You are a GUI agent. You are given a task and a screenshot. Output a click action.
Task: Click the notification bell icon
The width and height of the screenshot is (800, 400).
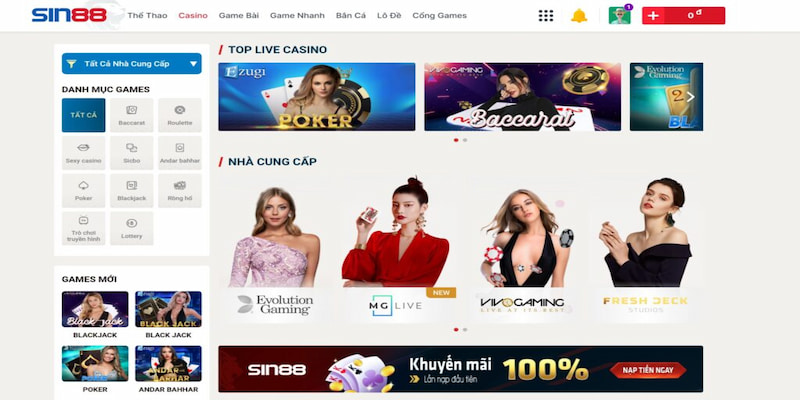pyautogui.click(x=579, y=16)
